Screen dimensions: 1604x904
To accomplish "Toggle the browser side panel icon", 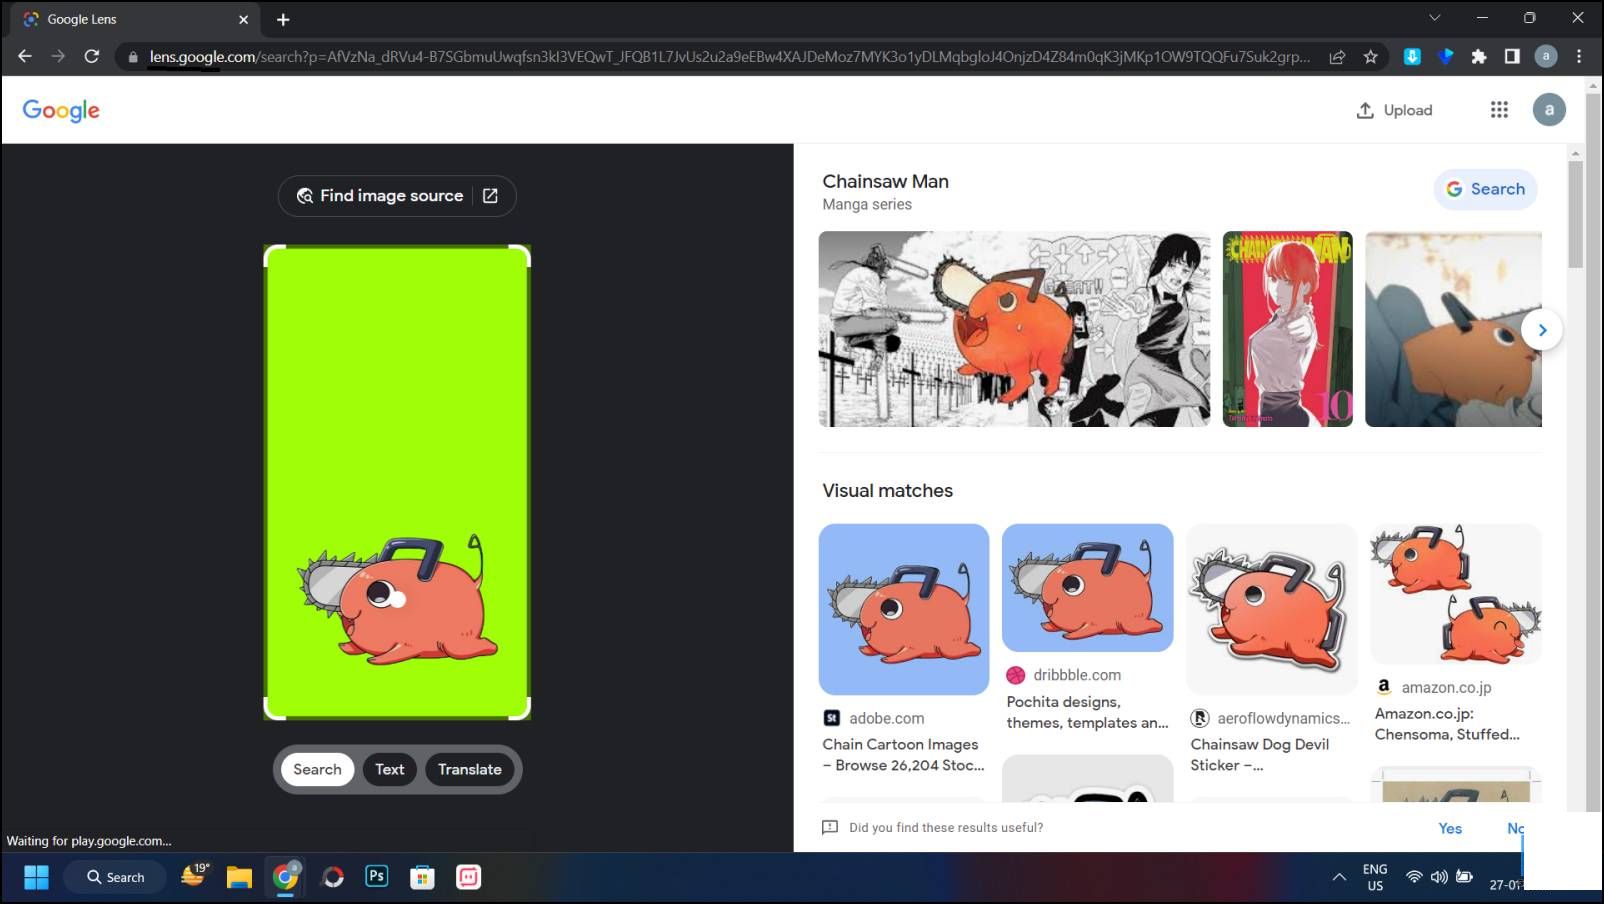I will pyautogui.click(x=1512, y=57).
